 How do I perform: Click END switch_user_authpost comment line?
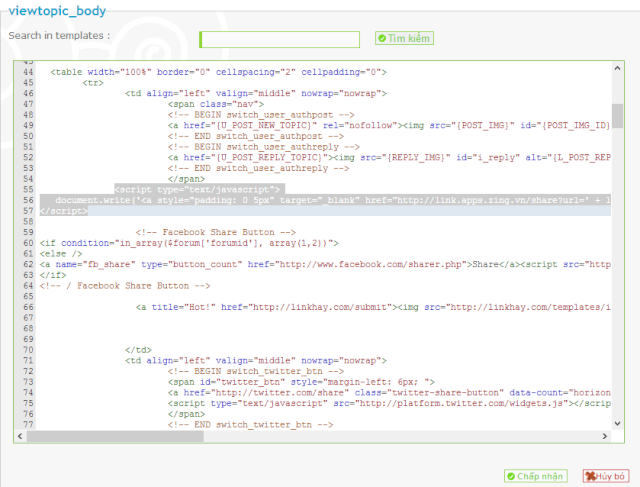click(256, 136)
